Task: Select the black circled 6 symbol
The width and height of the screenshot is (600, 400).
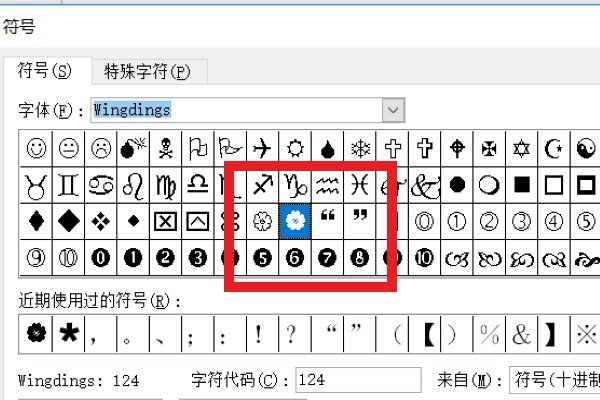Action: 295,258
